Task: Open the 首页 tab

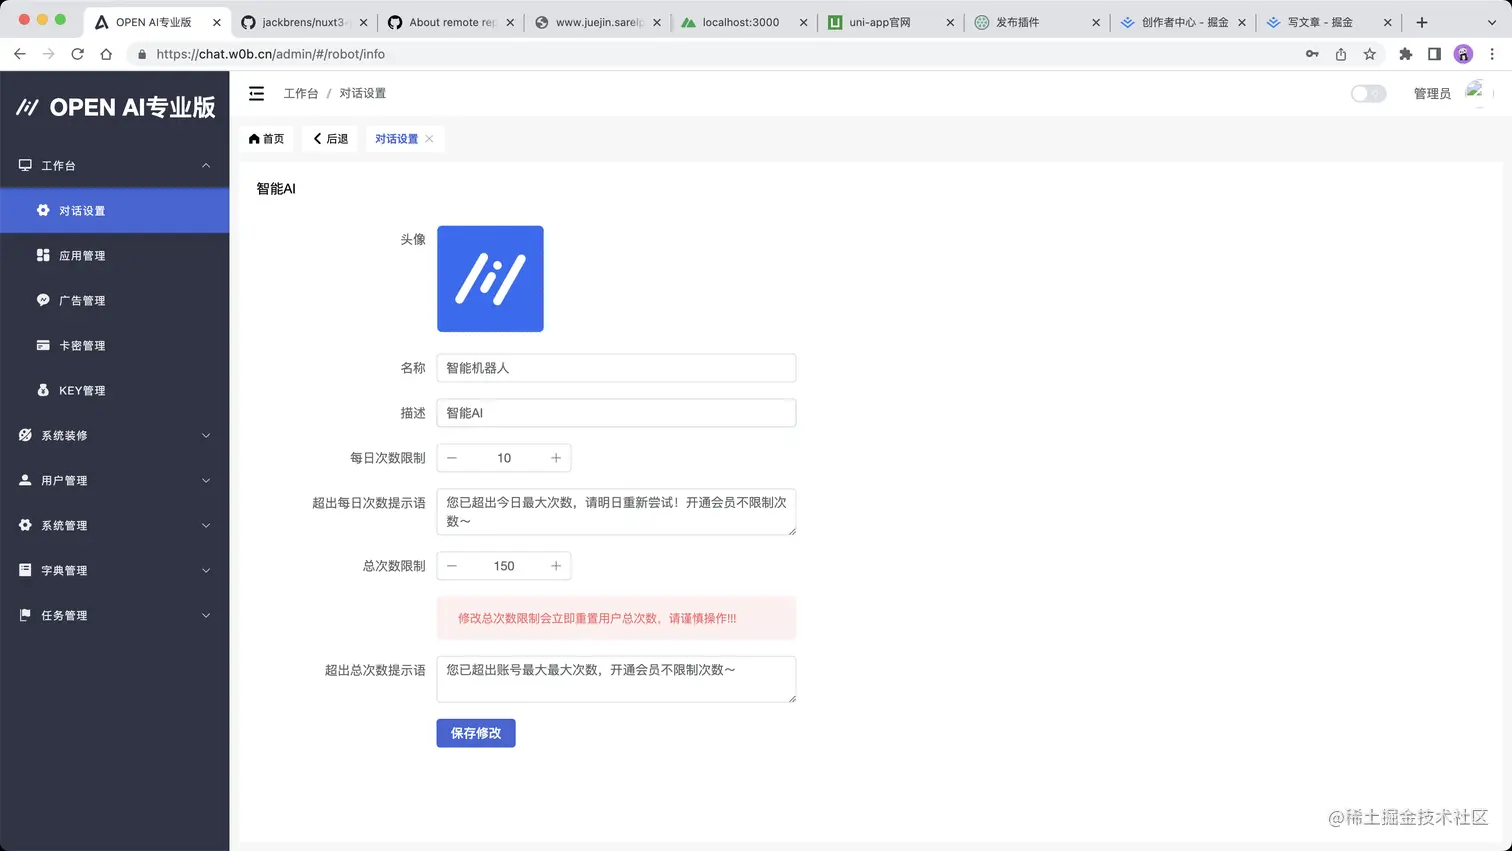Action: coord(266,139)
